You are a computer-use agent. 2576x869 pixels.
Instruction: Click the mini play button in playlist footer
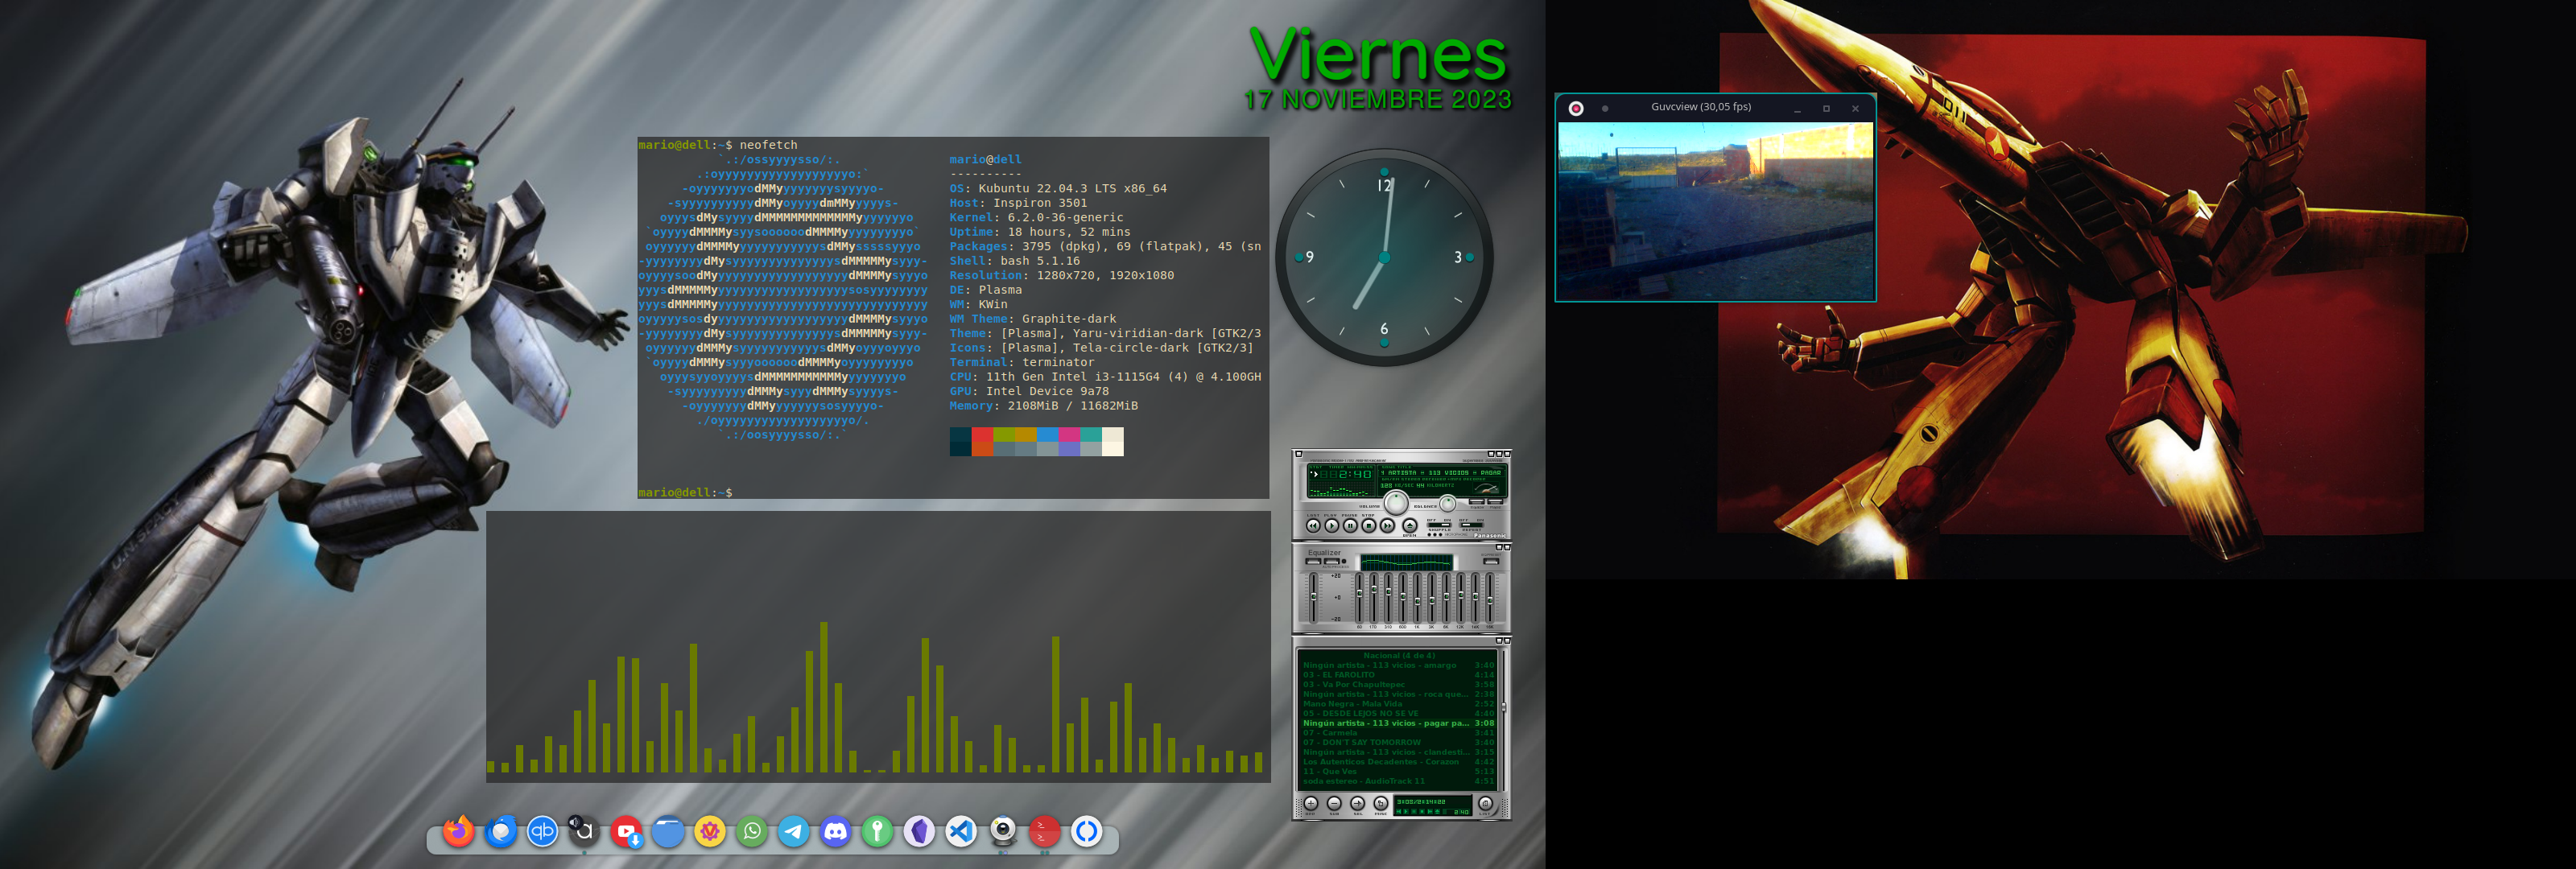pos(1406,812)
